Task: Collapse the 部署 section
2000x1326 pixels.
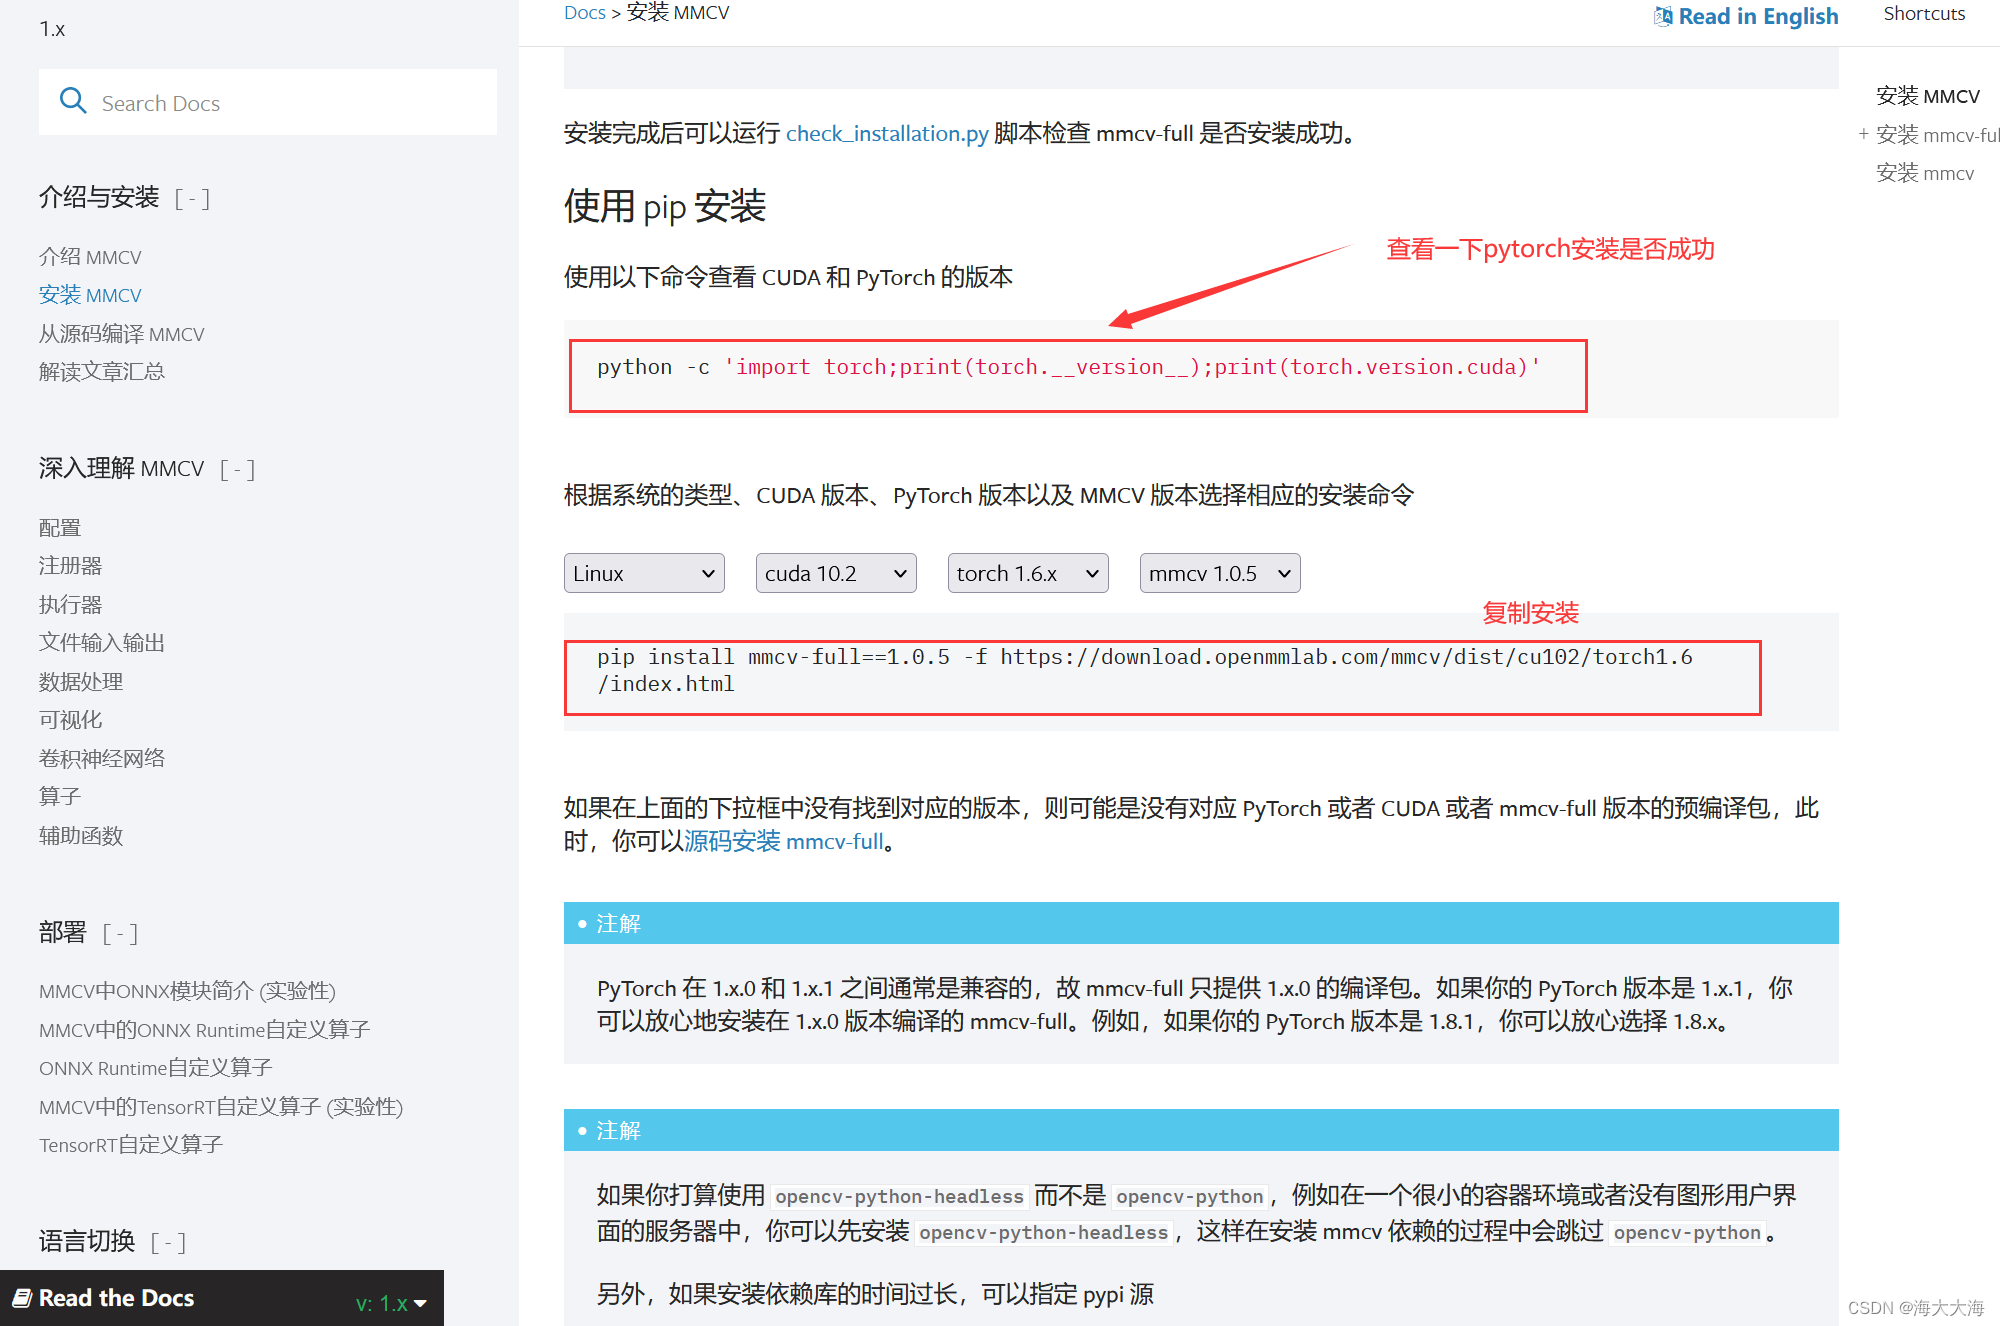Action: point(120,933)
